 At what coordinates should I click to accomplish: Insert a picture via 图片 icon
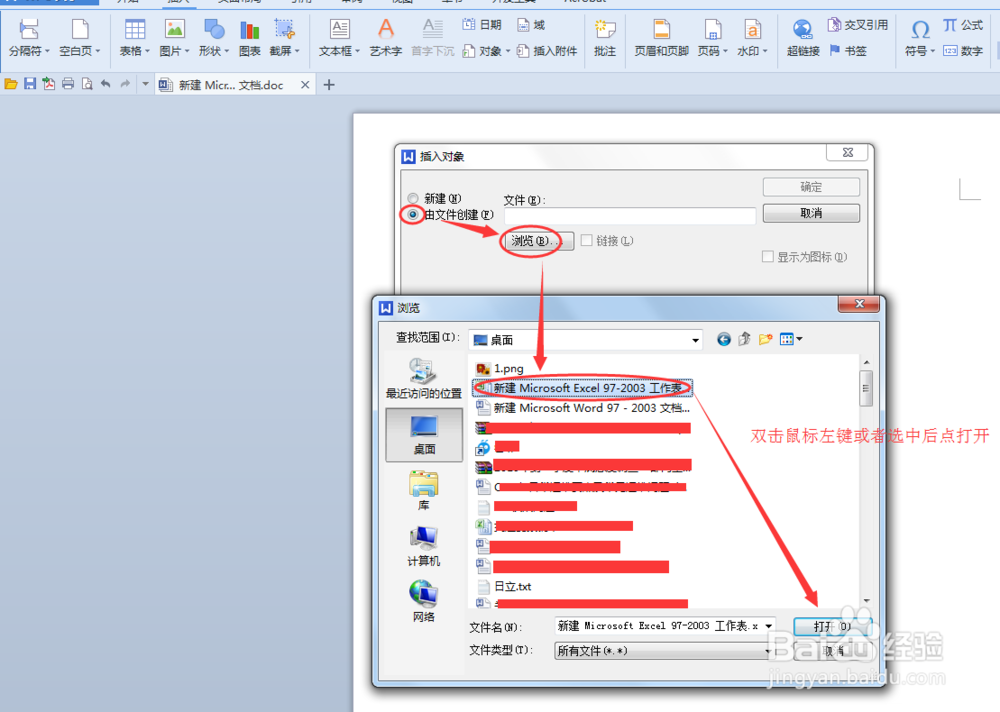pos(174,37)
